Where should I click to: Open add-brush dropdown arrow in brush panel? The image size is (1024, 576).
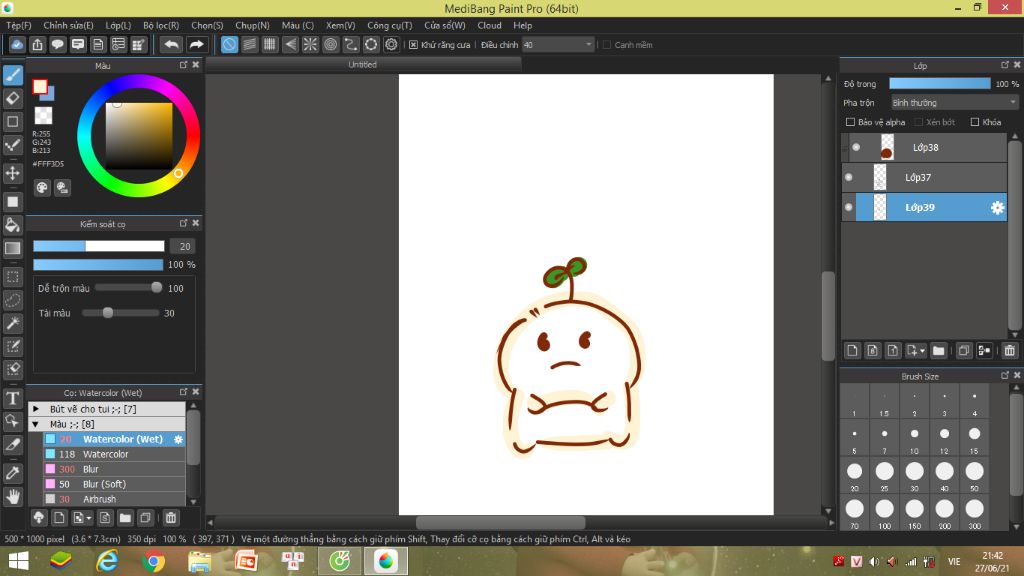(89, 519)
